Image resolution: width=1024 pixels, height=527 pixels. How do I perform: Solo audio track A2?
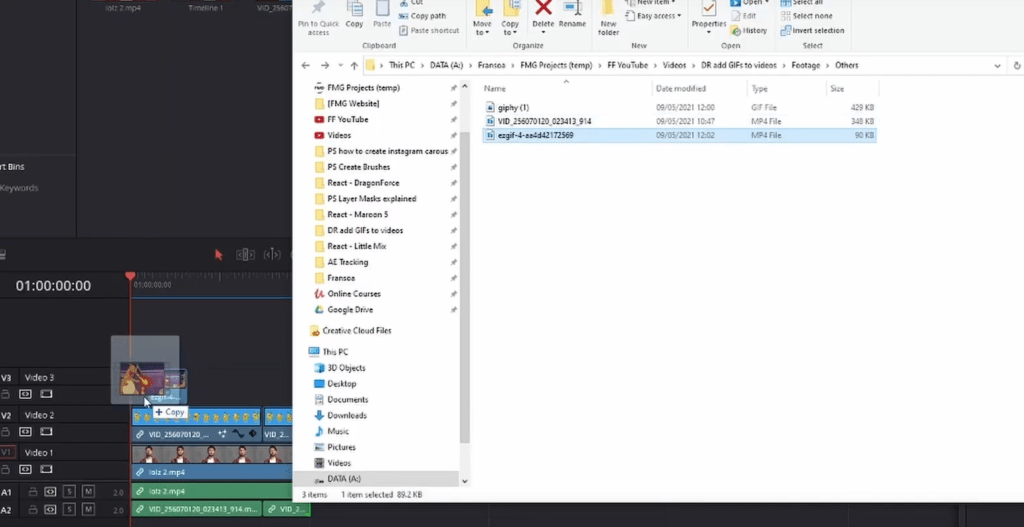click(x=69, y=509)
